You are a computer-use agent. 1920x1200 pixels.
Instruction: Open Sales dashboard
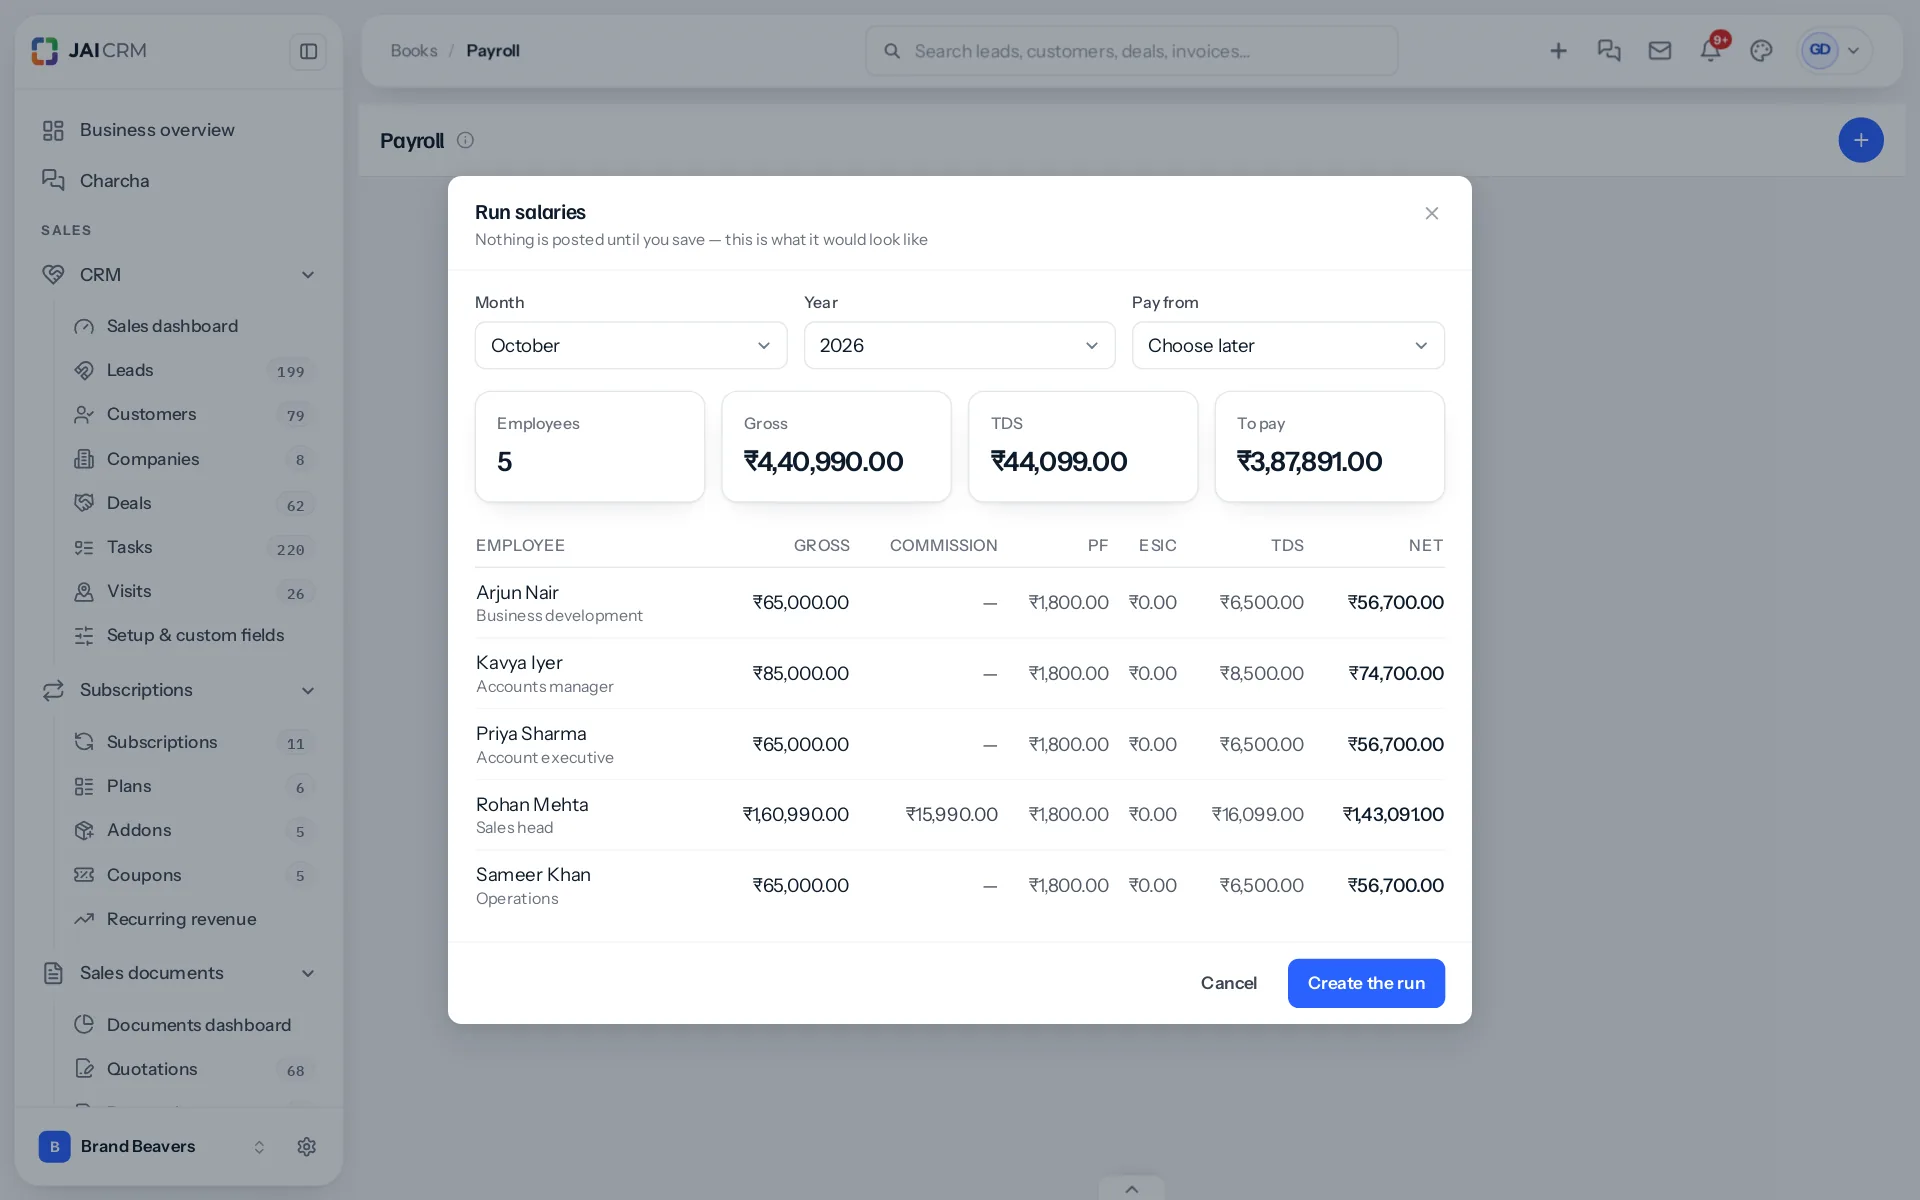tap(194, 326)
